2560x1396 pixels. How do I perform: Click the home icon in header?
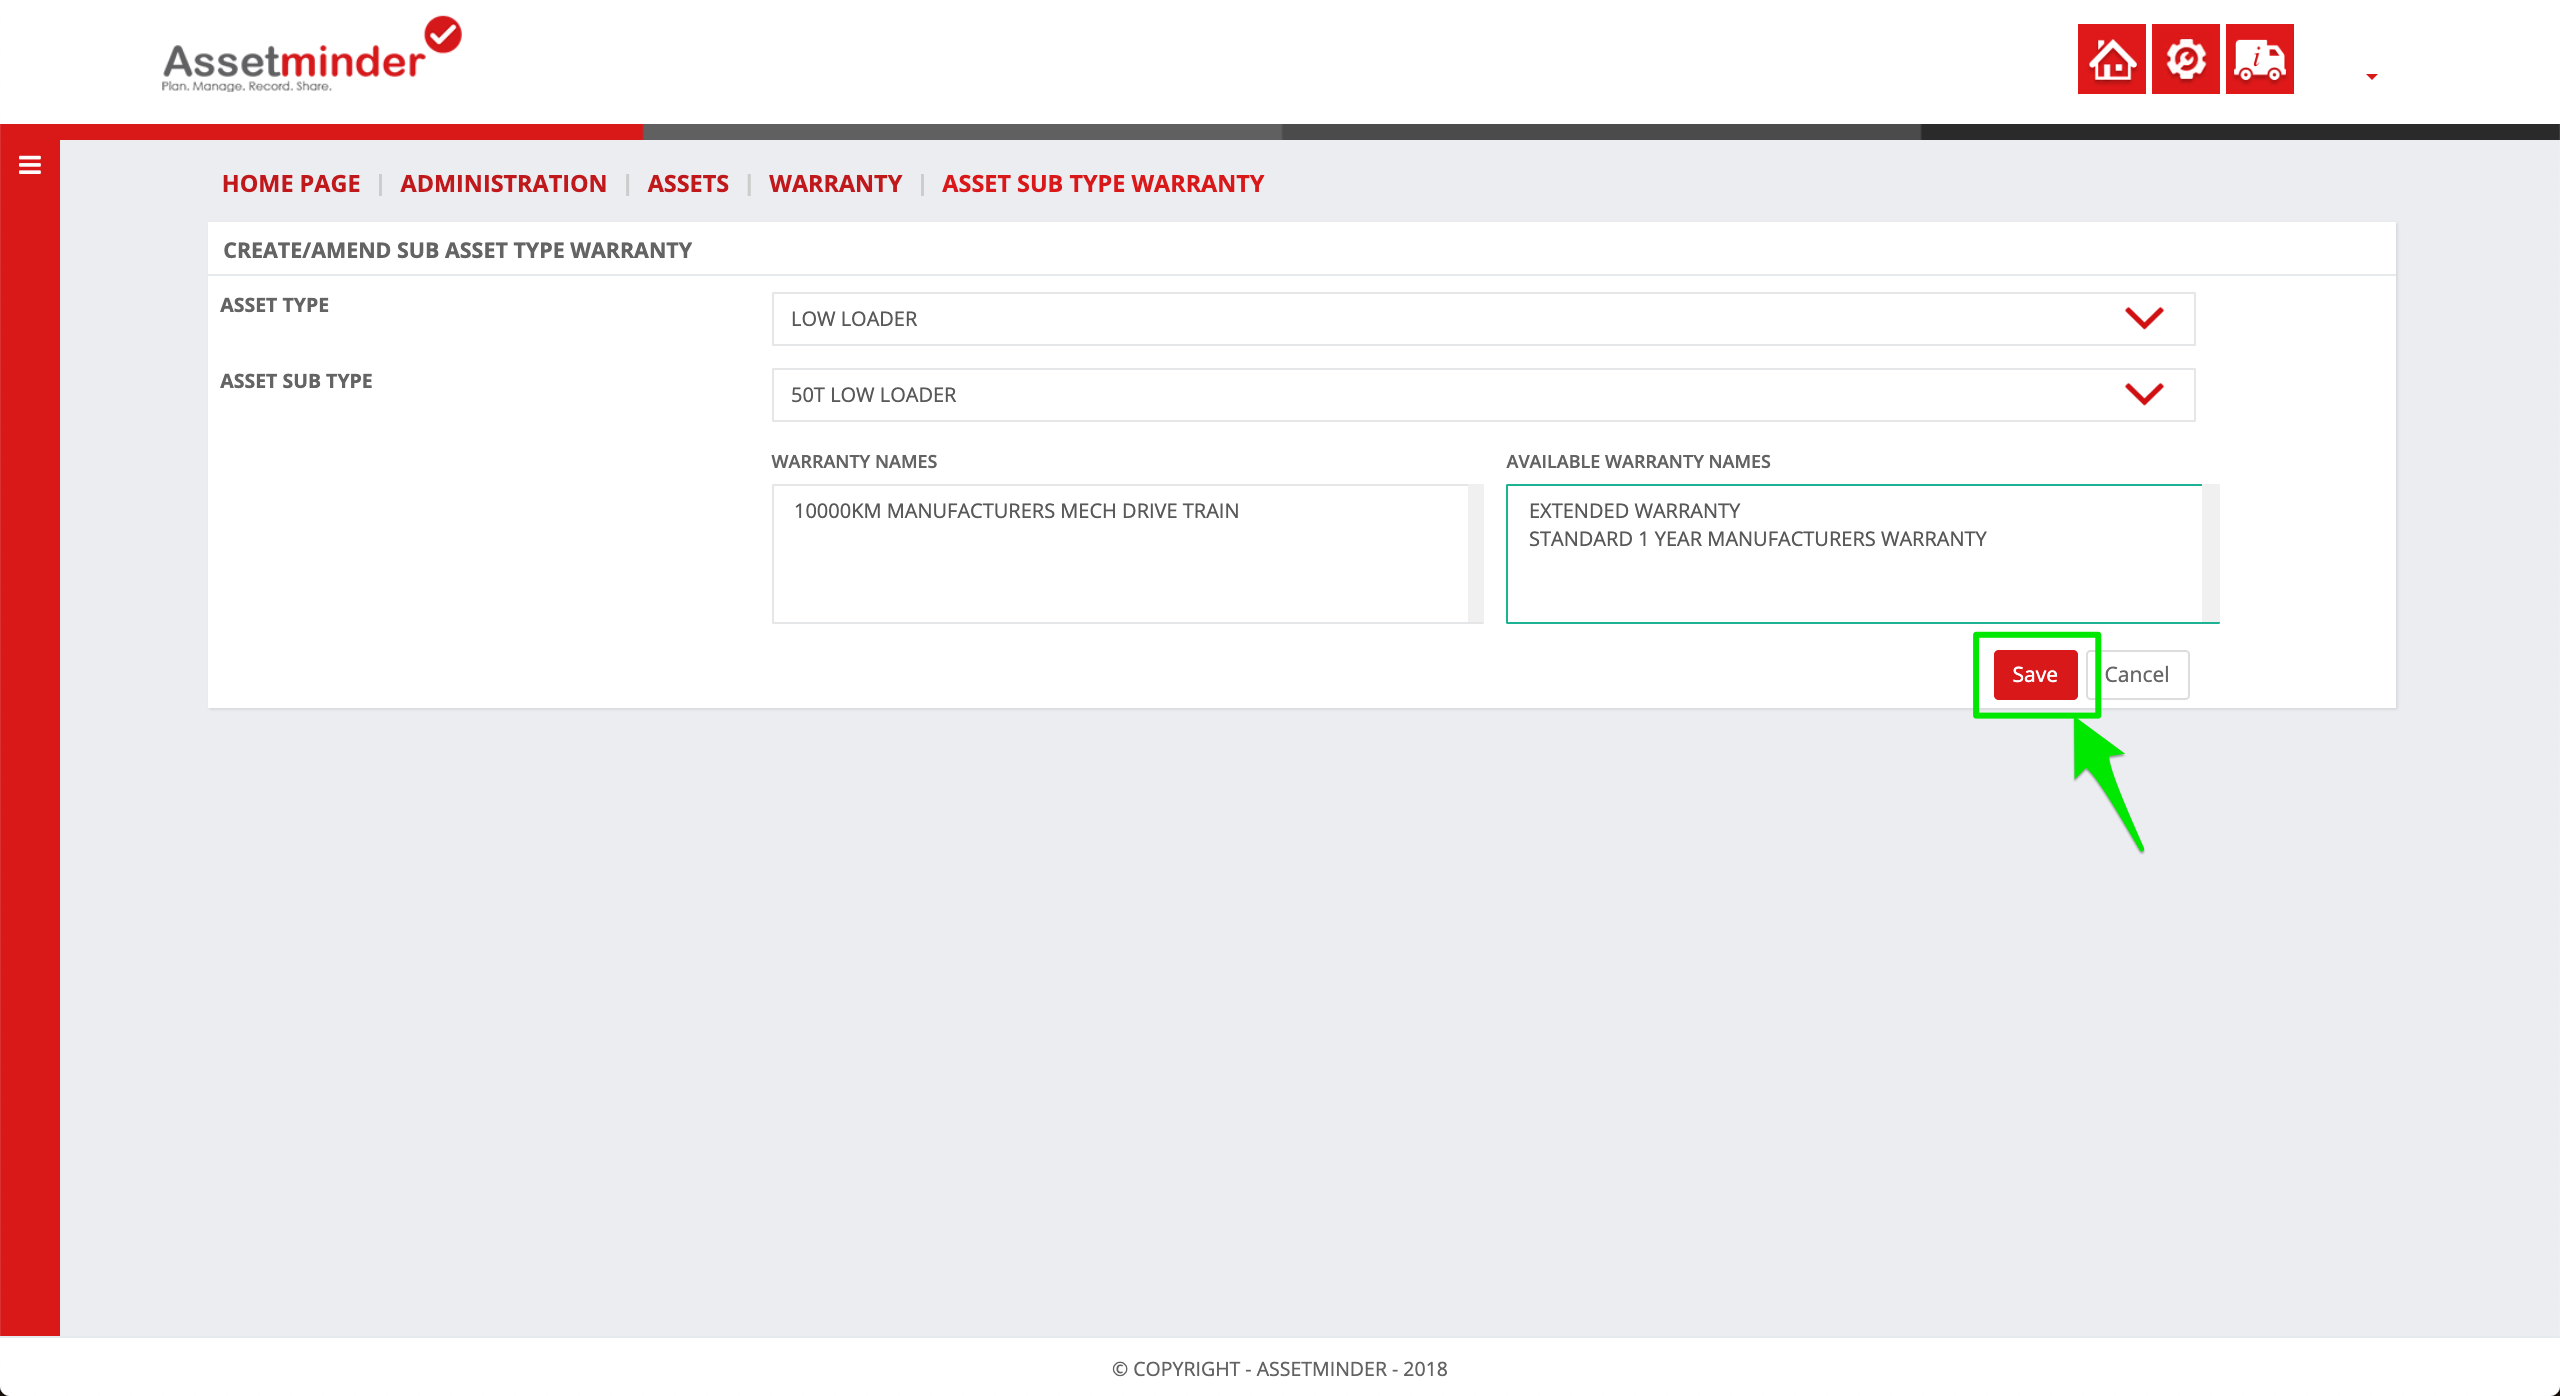[2111, 59]
